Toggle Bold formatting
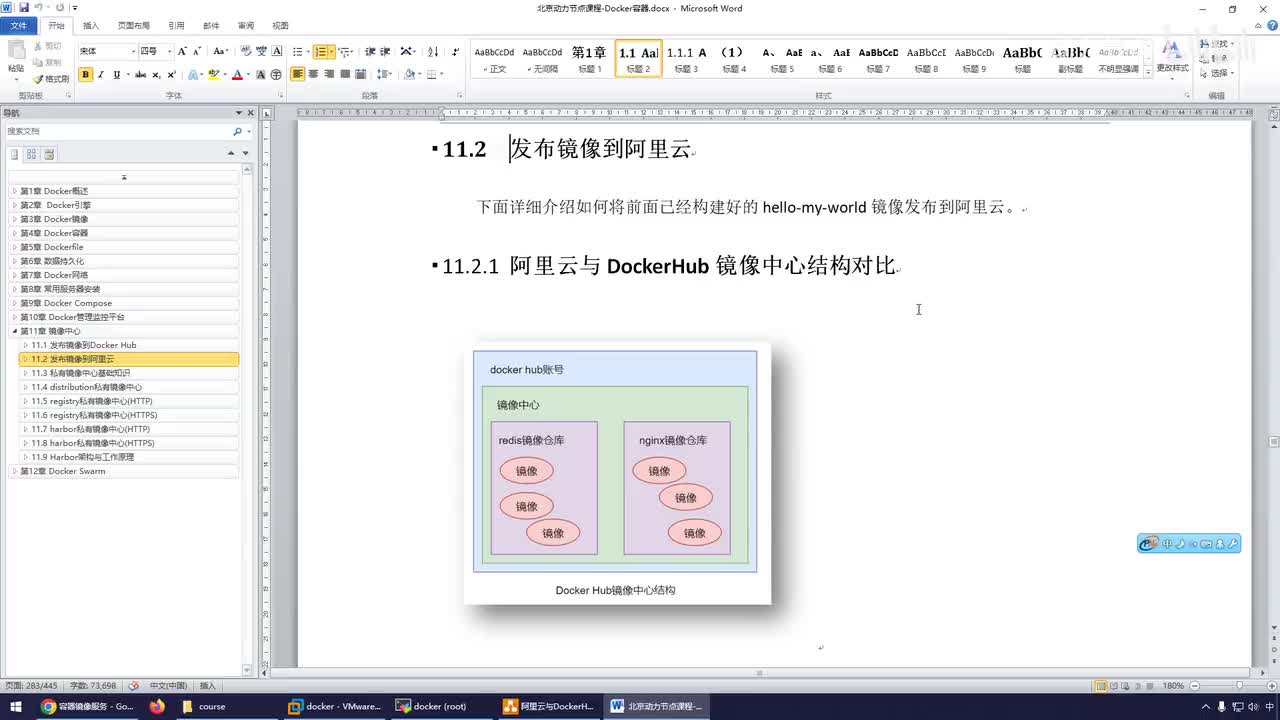 pos(85,74)
